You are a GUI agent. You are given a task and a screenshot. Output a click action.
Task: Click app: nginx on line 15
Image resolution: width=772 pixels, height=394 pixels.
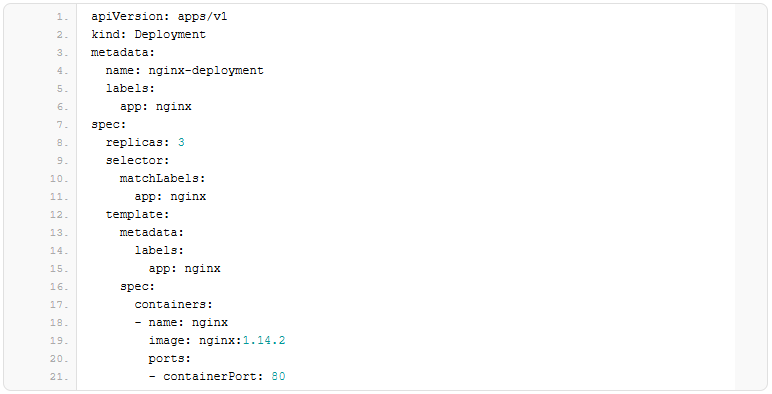pyautogui.click(x=185, y=269)
